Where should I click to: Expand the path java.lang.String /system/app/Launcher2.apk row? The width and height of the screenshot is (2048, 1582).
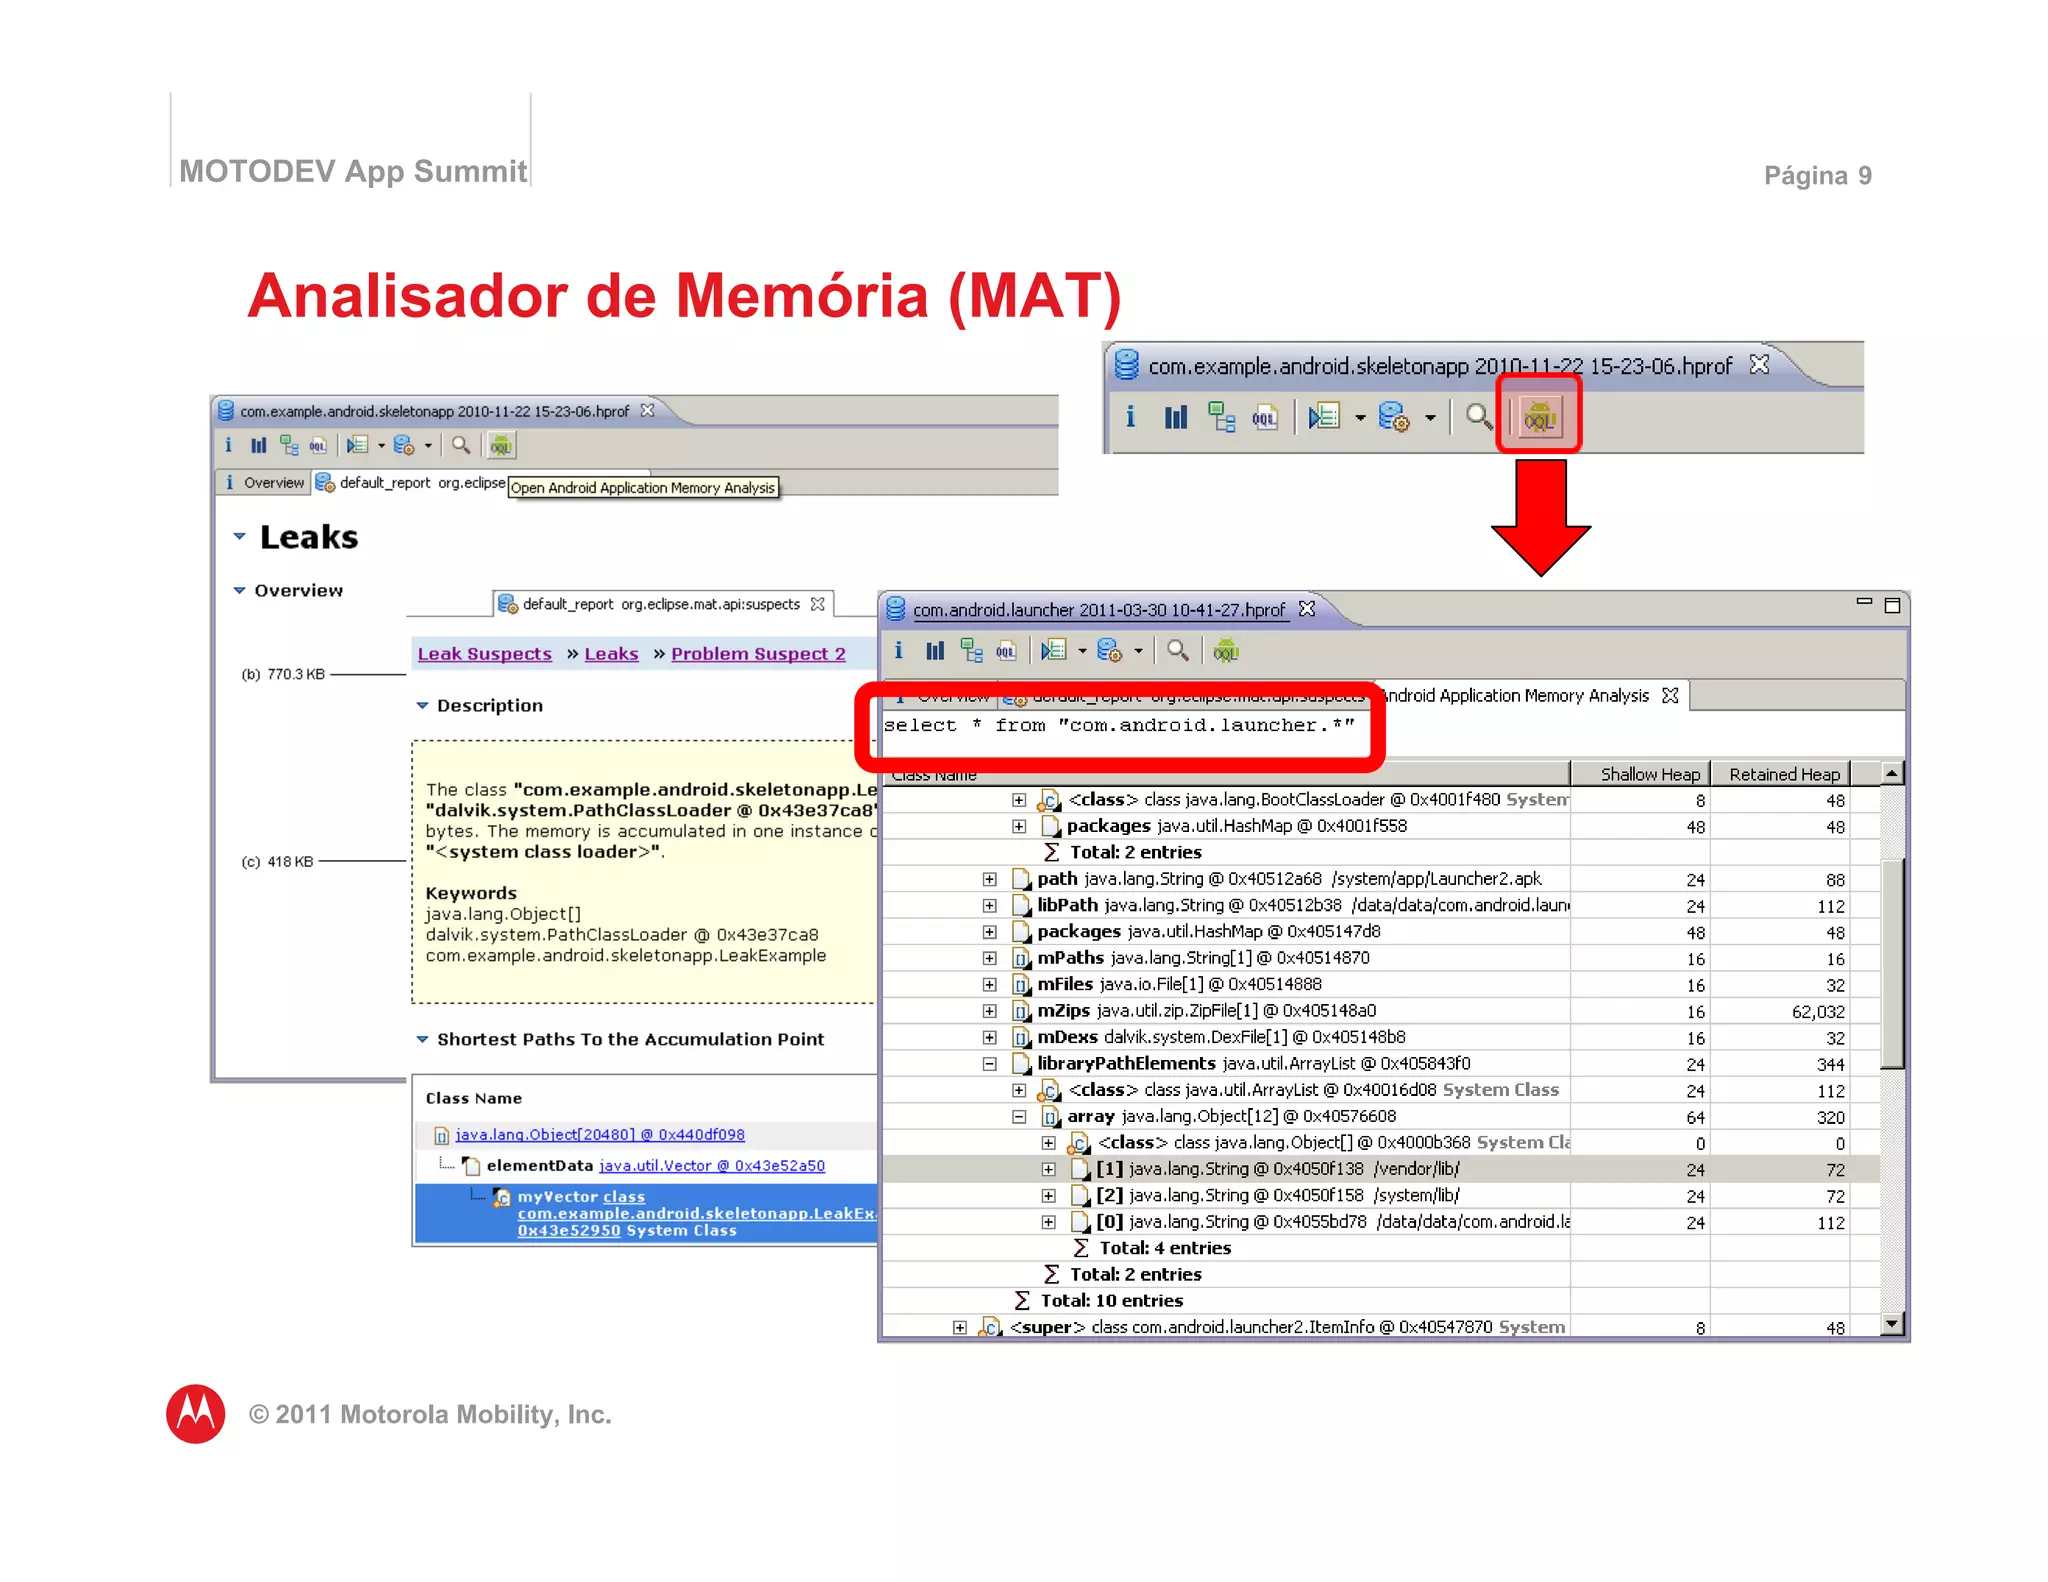989,879
